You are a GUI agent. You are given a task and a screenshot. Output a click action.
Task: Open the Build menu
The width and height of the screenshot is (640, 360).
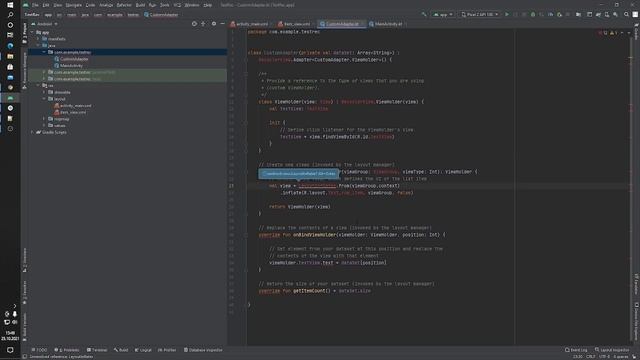pos(140,5)
